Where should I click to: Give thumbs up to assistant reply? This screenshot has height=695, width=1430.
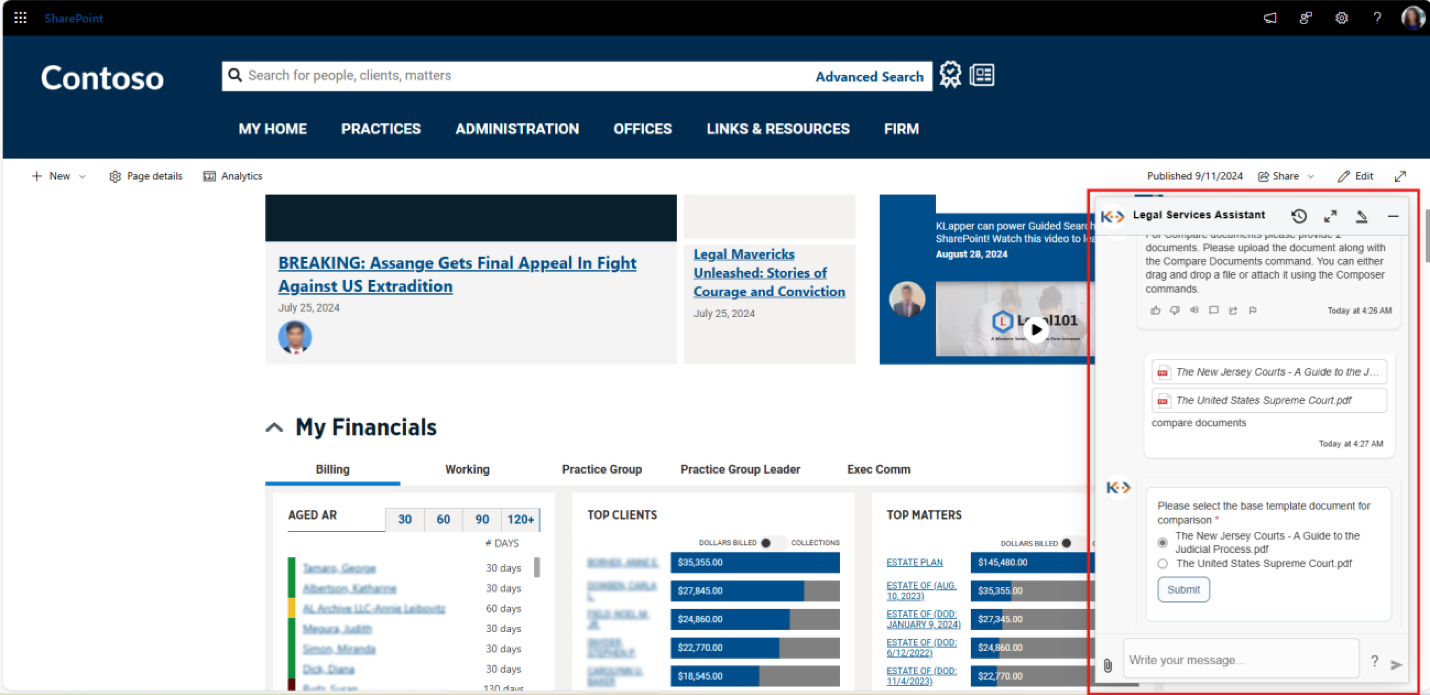point(1156,310)
